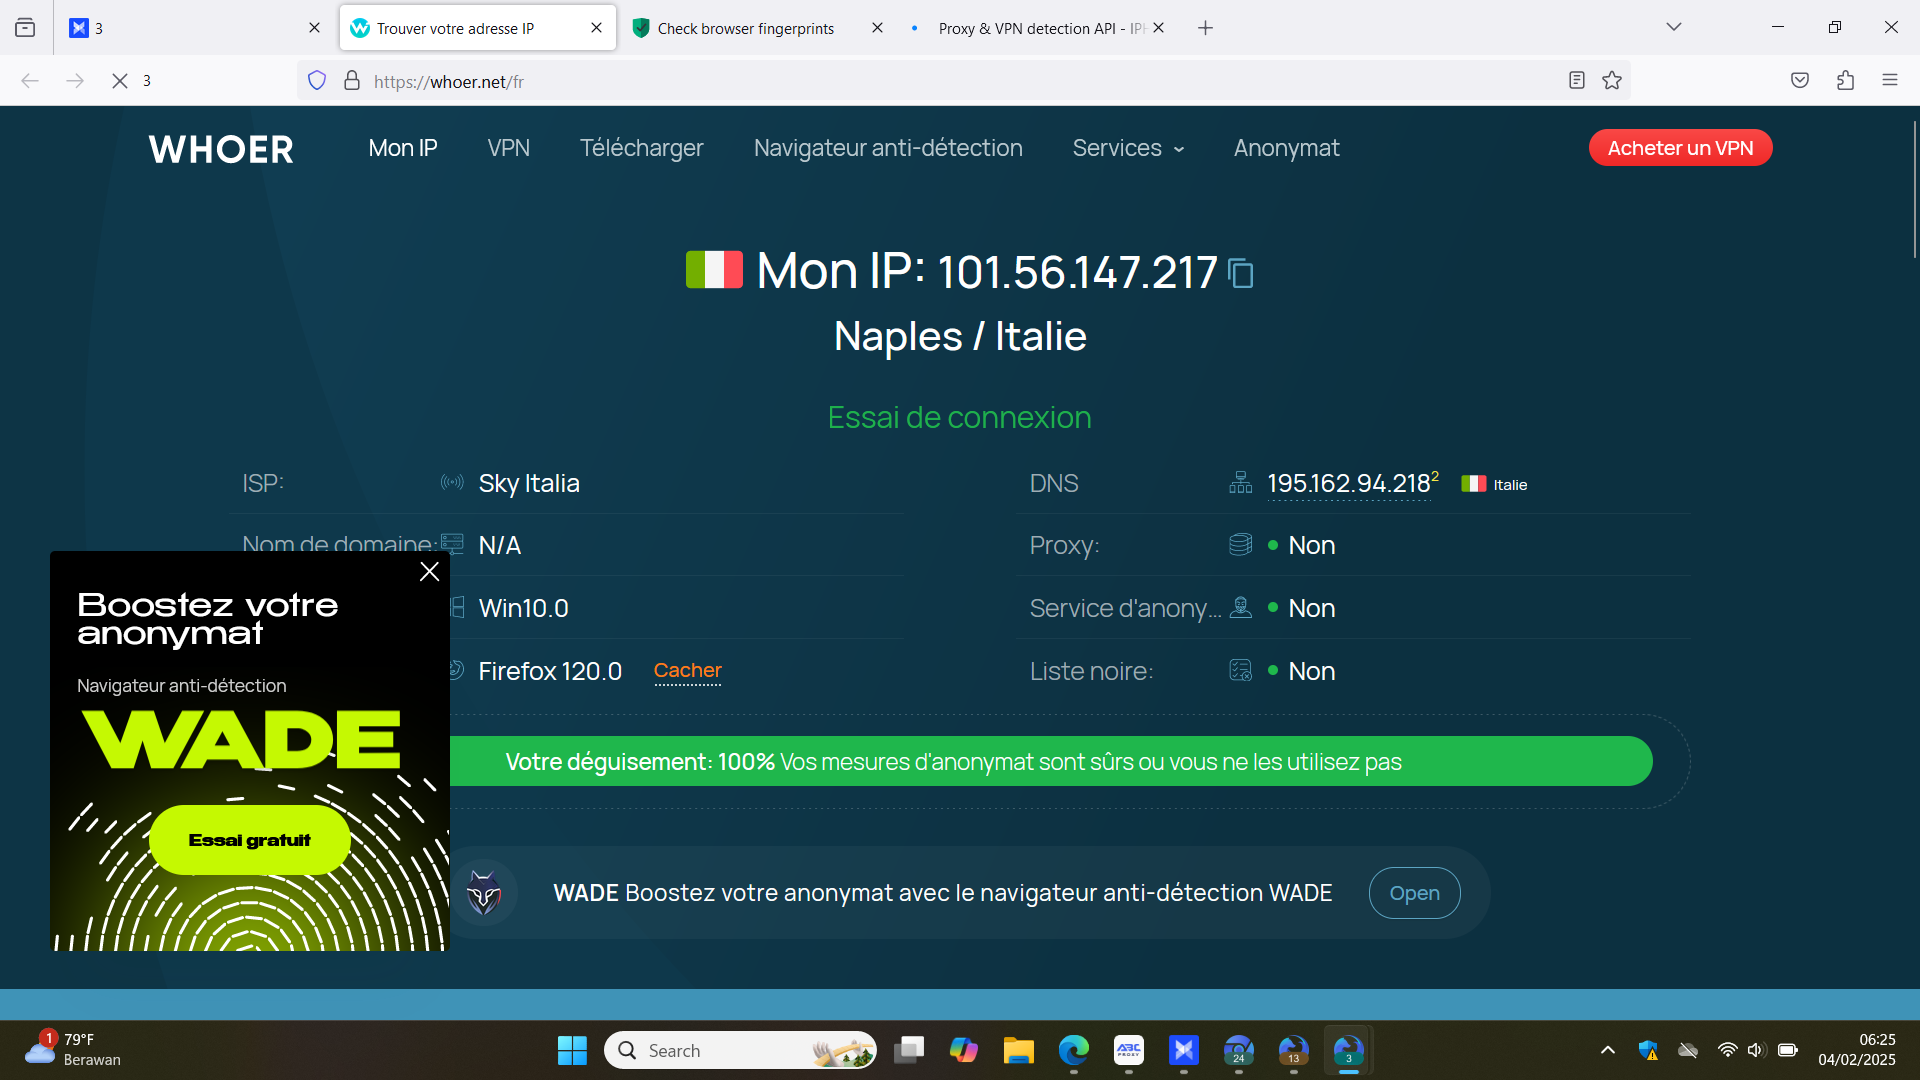Click the Windows Security tray icon

click(x=1648, y=1050)
